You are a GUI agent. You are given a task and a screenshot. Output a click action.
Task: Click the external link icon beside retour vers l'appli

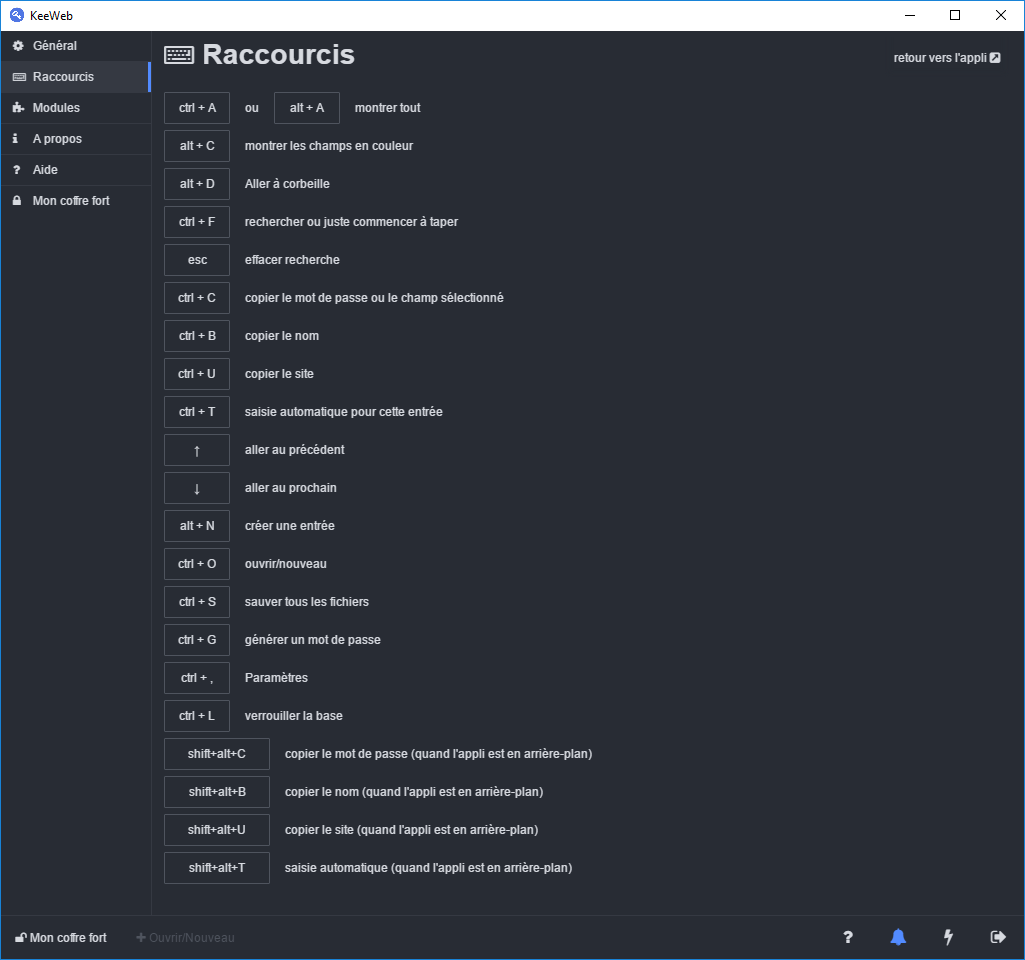coord(996,58)
